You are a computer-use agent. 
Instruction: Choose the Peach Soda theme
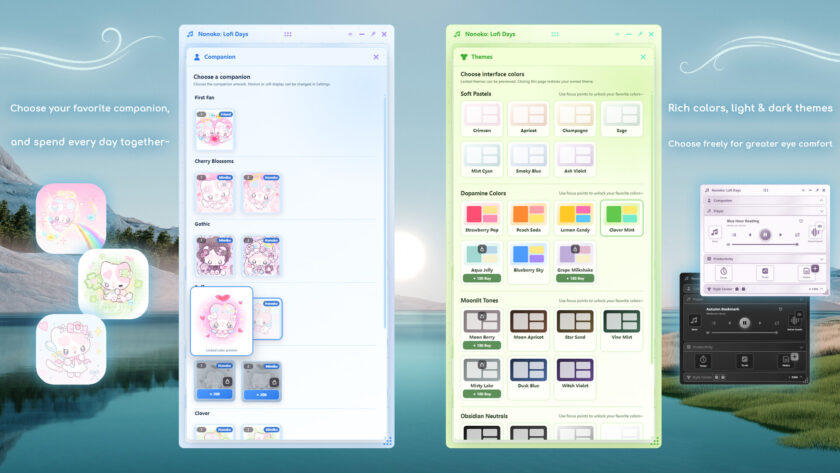(528, 218)
